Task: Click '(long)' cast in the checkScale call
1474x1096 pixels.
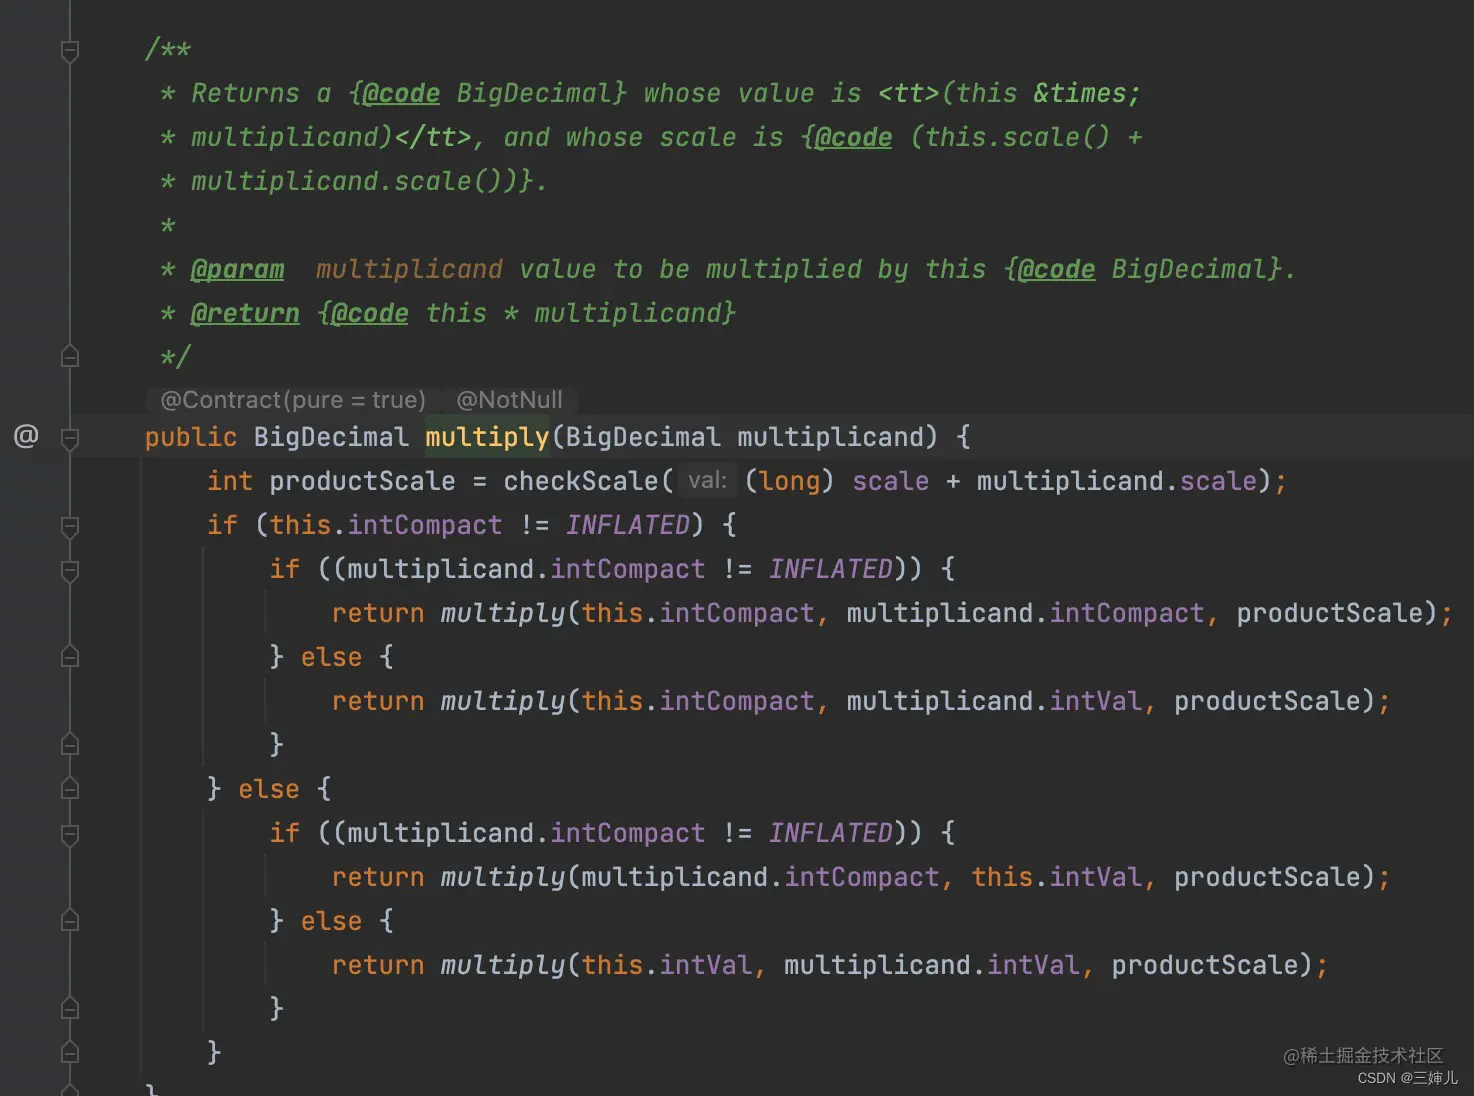Action: point(790,481)
